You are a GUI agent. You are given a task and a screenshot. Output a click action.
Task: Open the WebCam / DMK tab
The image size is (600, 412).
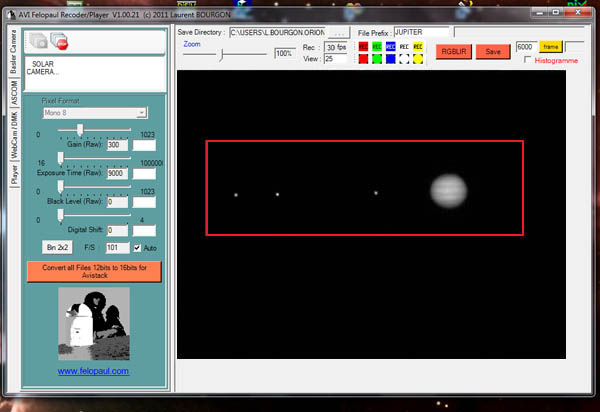(13, 133)
